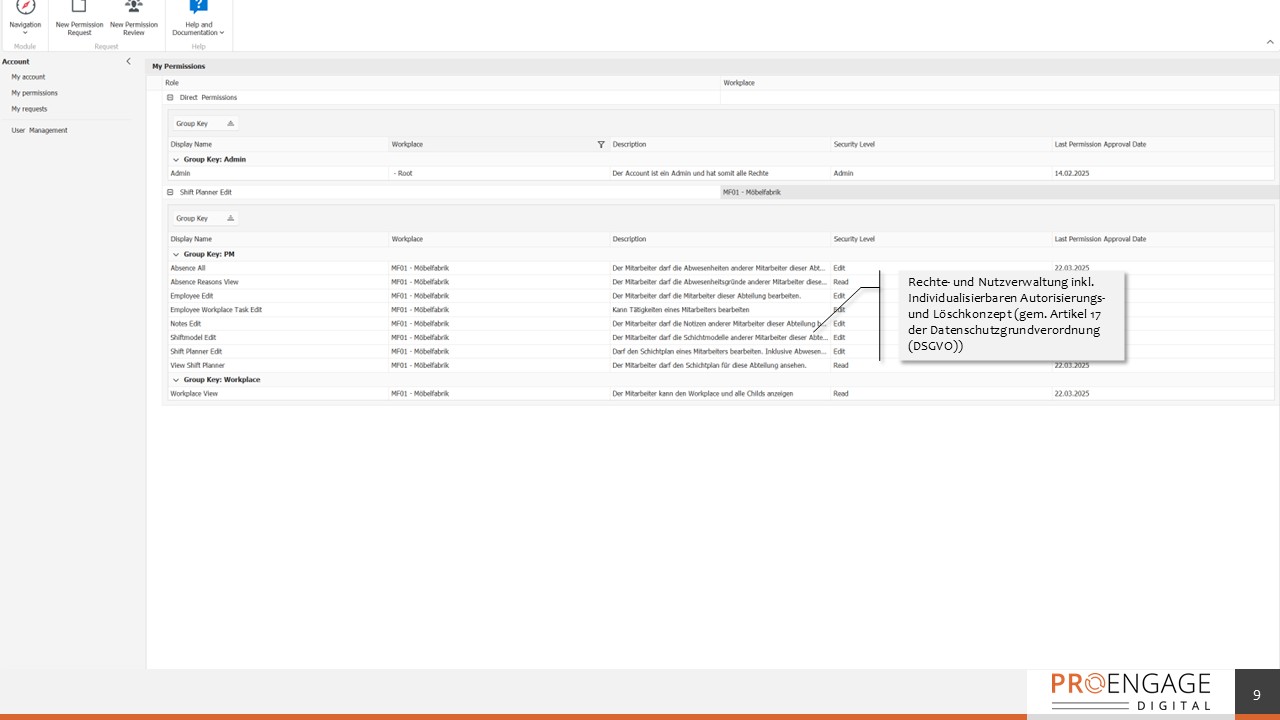1280x720 pixels.
Task: Open User Management in the sidebar
Action: 39,131
